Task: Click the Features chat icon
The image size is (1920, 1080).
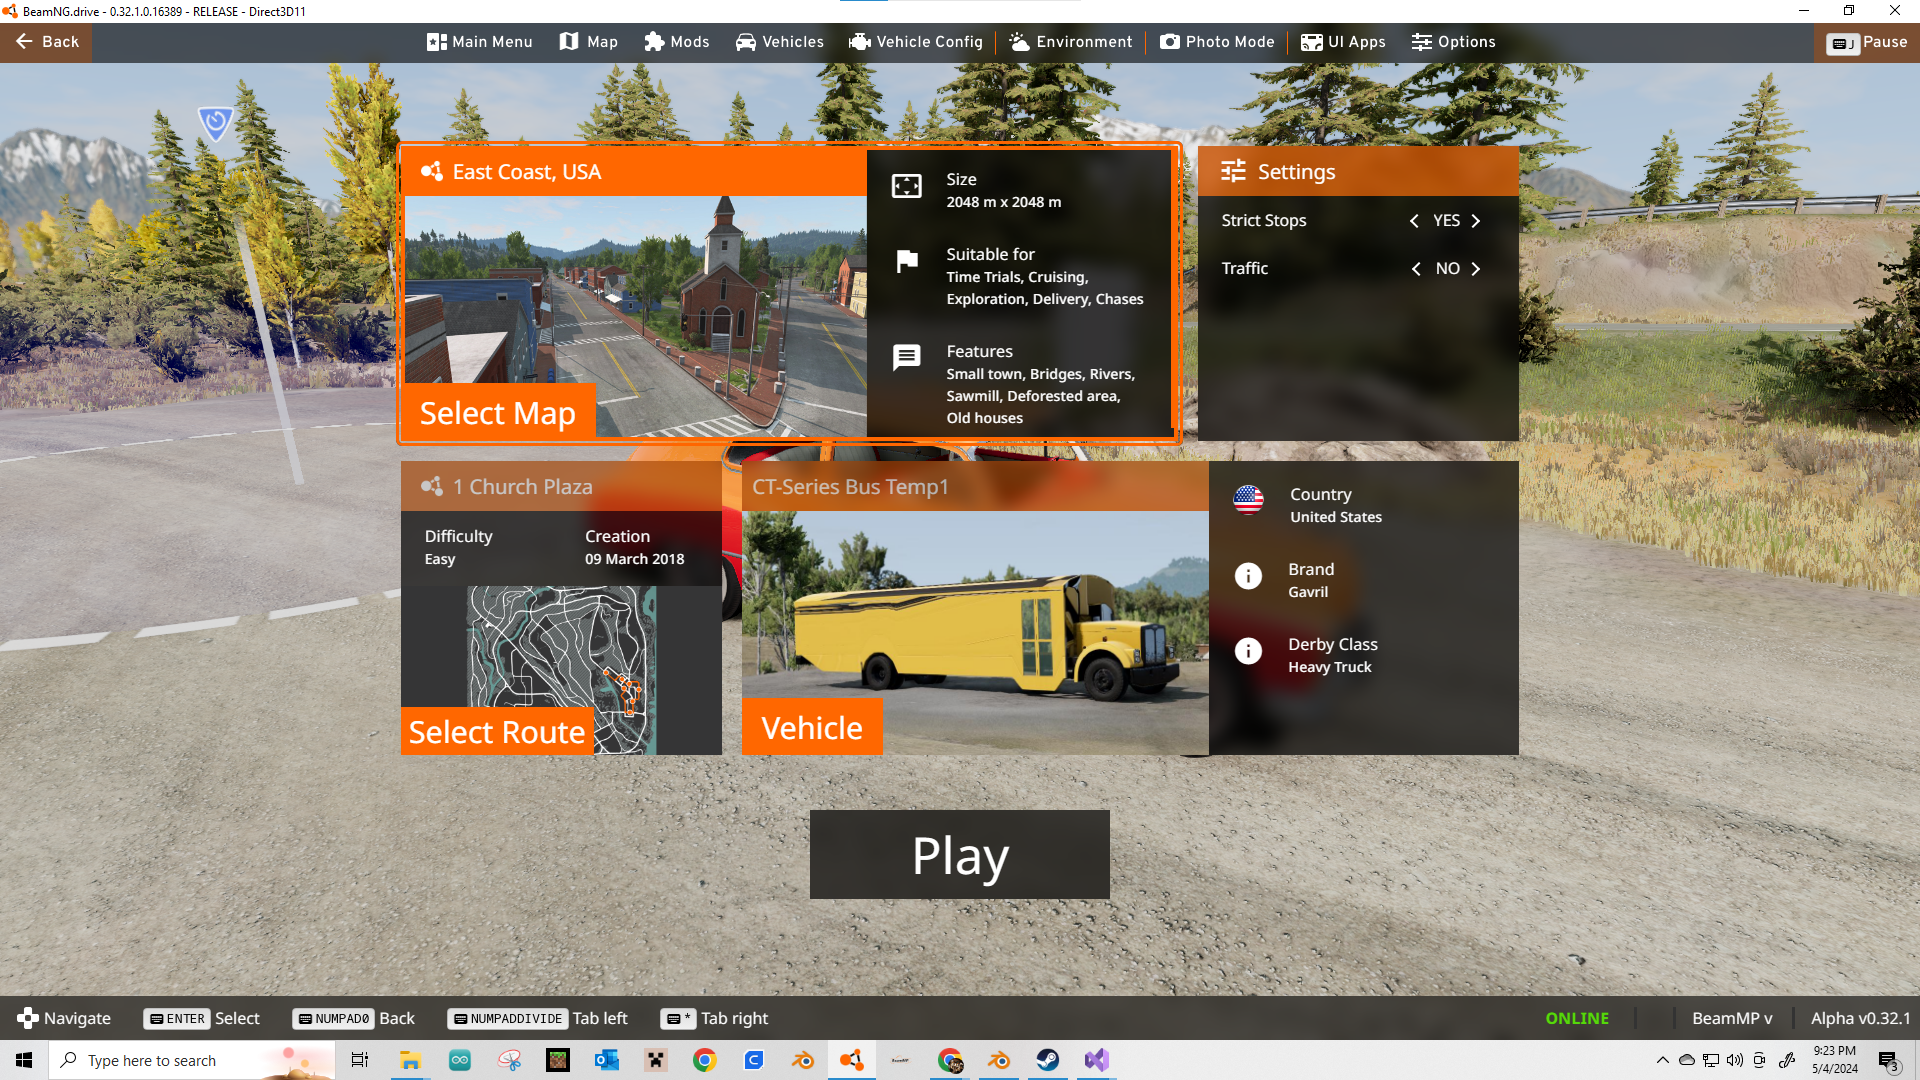Action: [907, 357]
